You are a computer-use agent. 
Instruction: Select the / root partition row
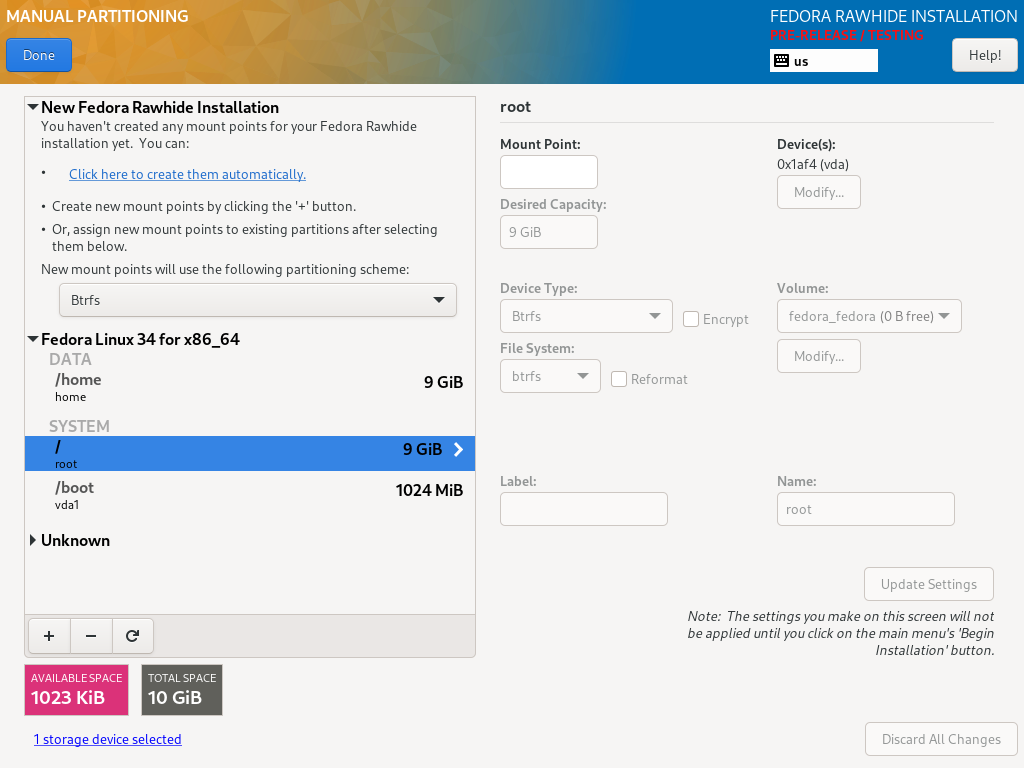pyautogui.click(x=250, y=454)
